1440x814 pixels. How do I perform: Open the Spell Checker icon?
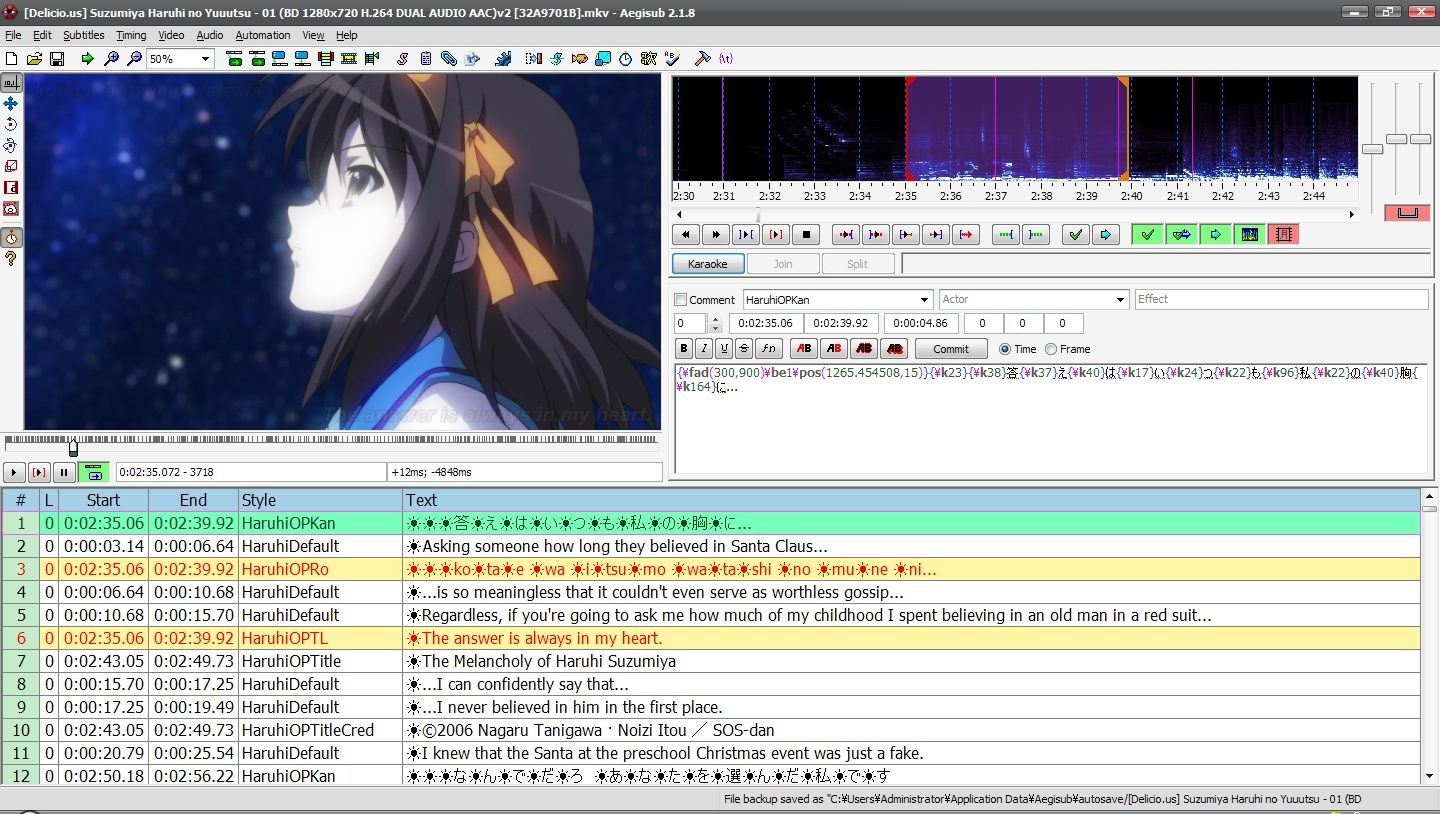tap(672, 59)
